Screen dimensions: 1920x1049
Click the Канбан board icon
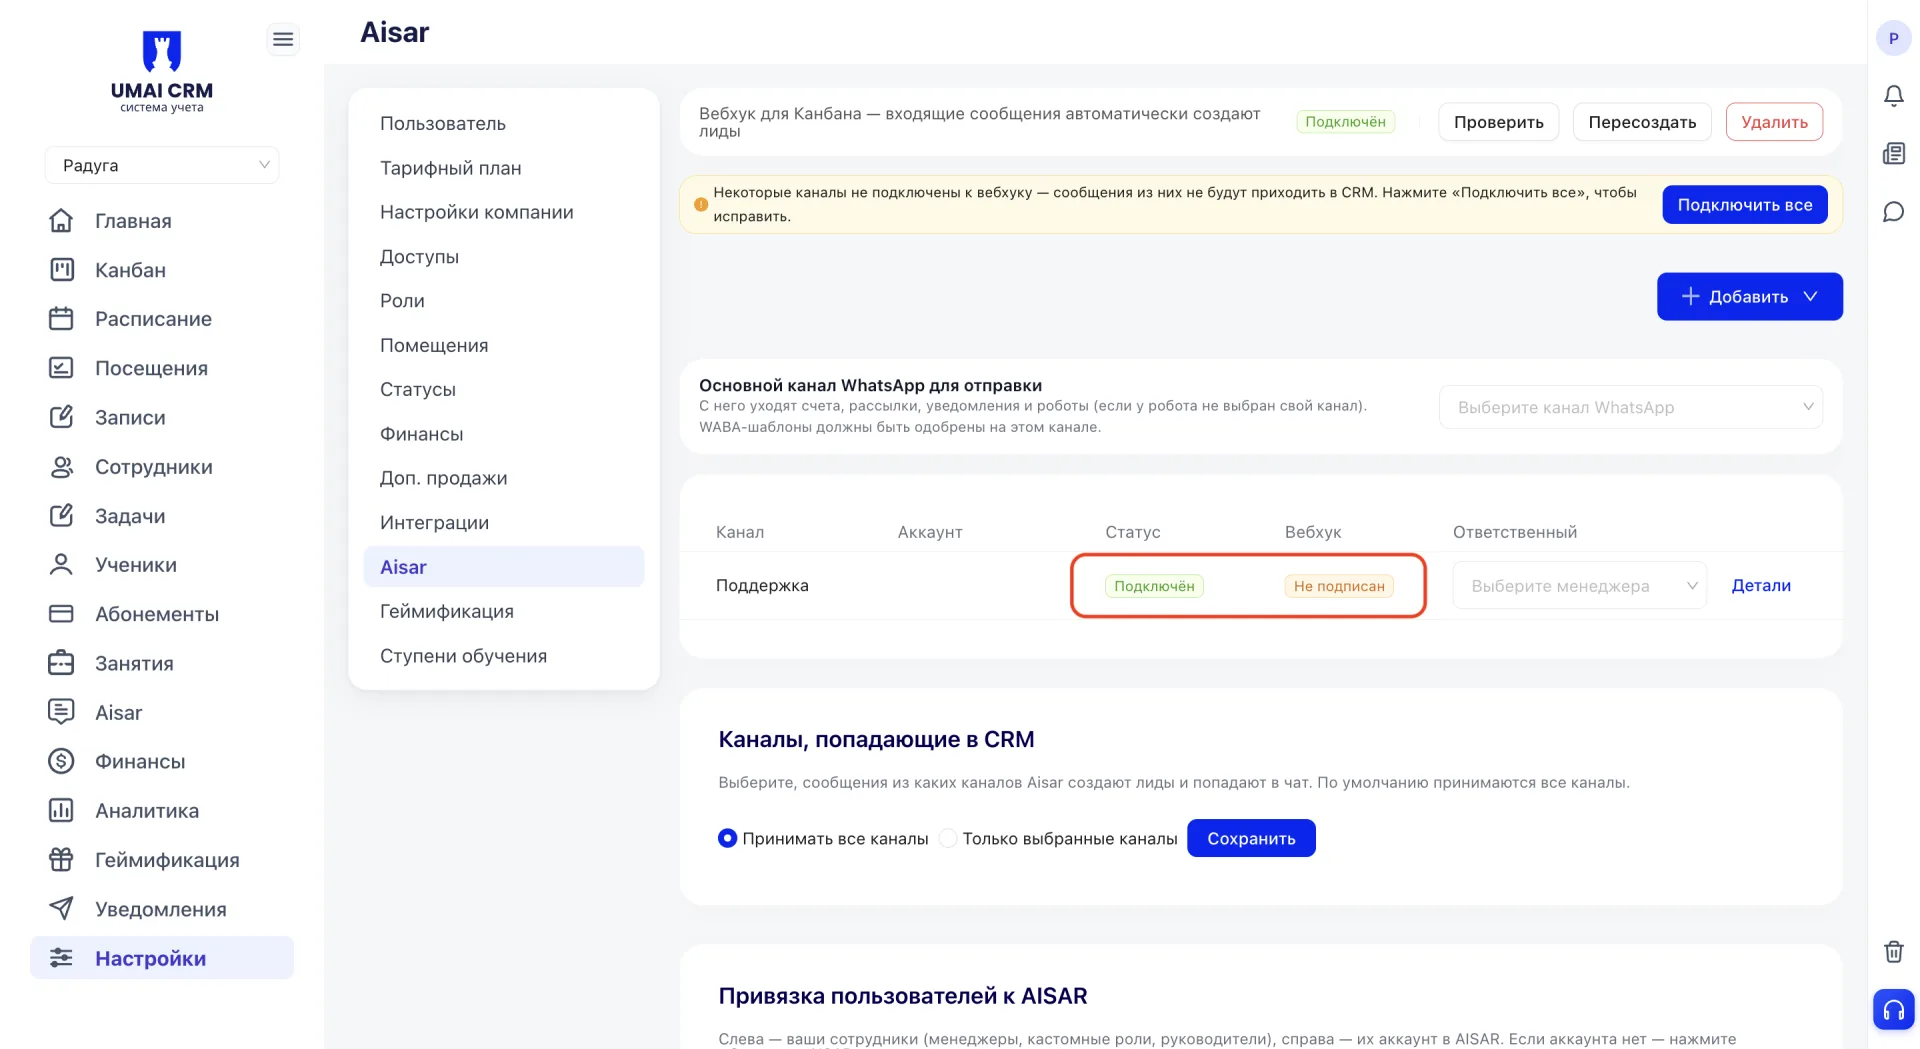pos(61,269)
